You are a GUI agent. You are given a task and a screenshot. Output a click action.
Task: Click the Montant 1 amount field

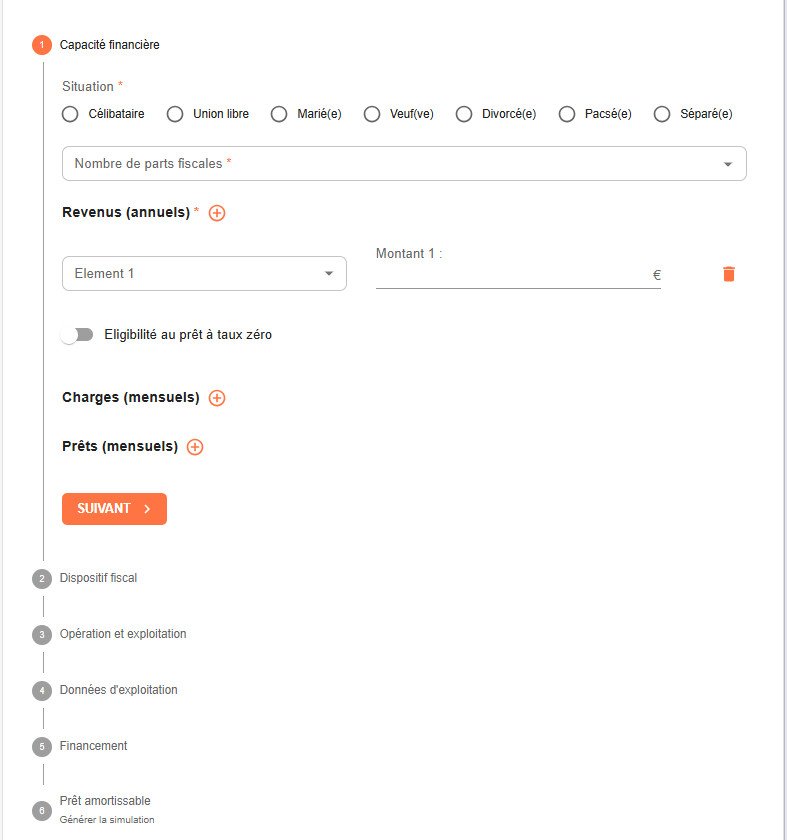[x=511, y=275]
